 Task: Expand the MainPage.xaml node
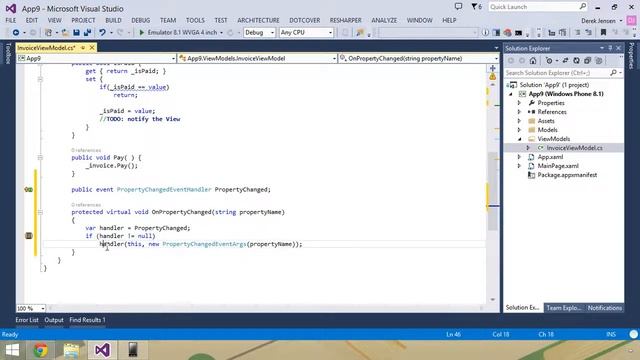(x=519, y=166)
